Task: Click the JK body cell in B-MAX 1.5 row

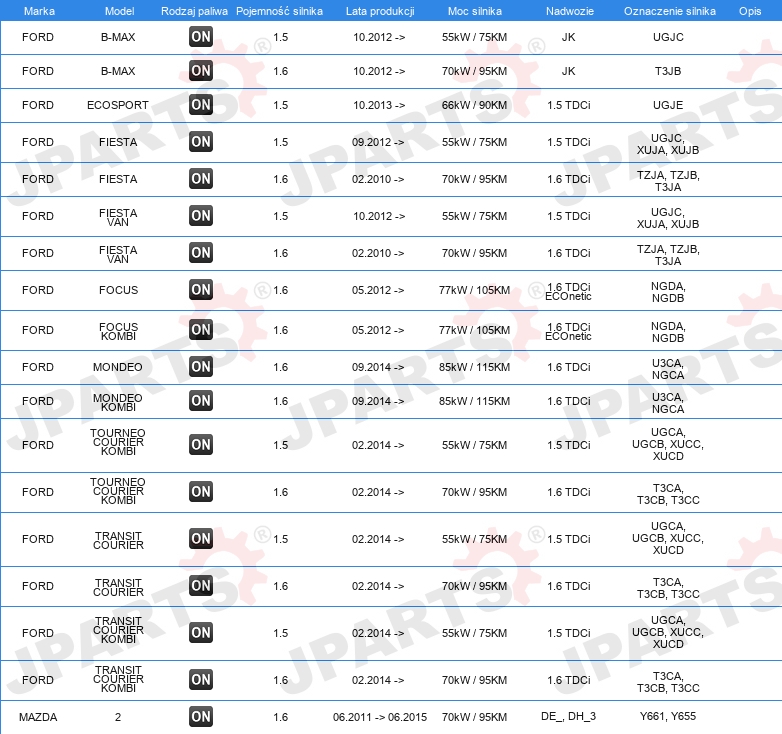Action: tap(569, 37)
